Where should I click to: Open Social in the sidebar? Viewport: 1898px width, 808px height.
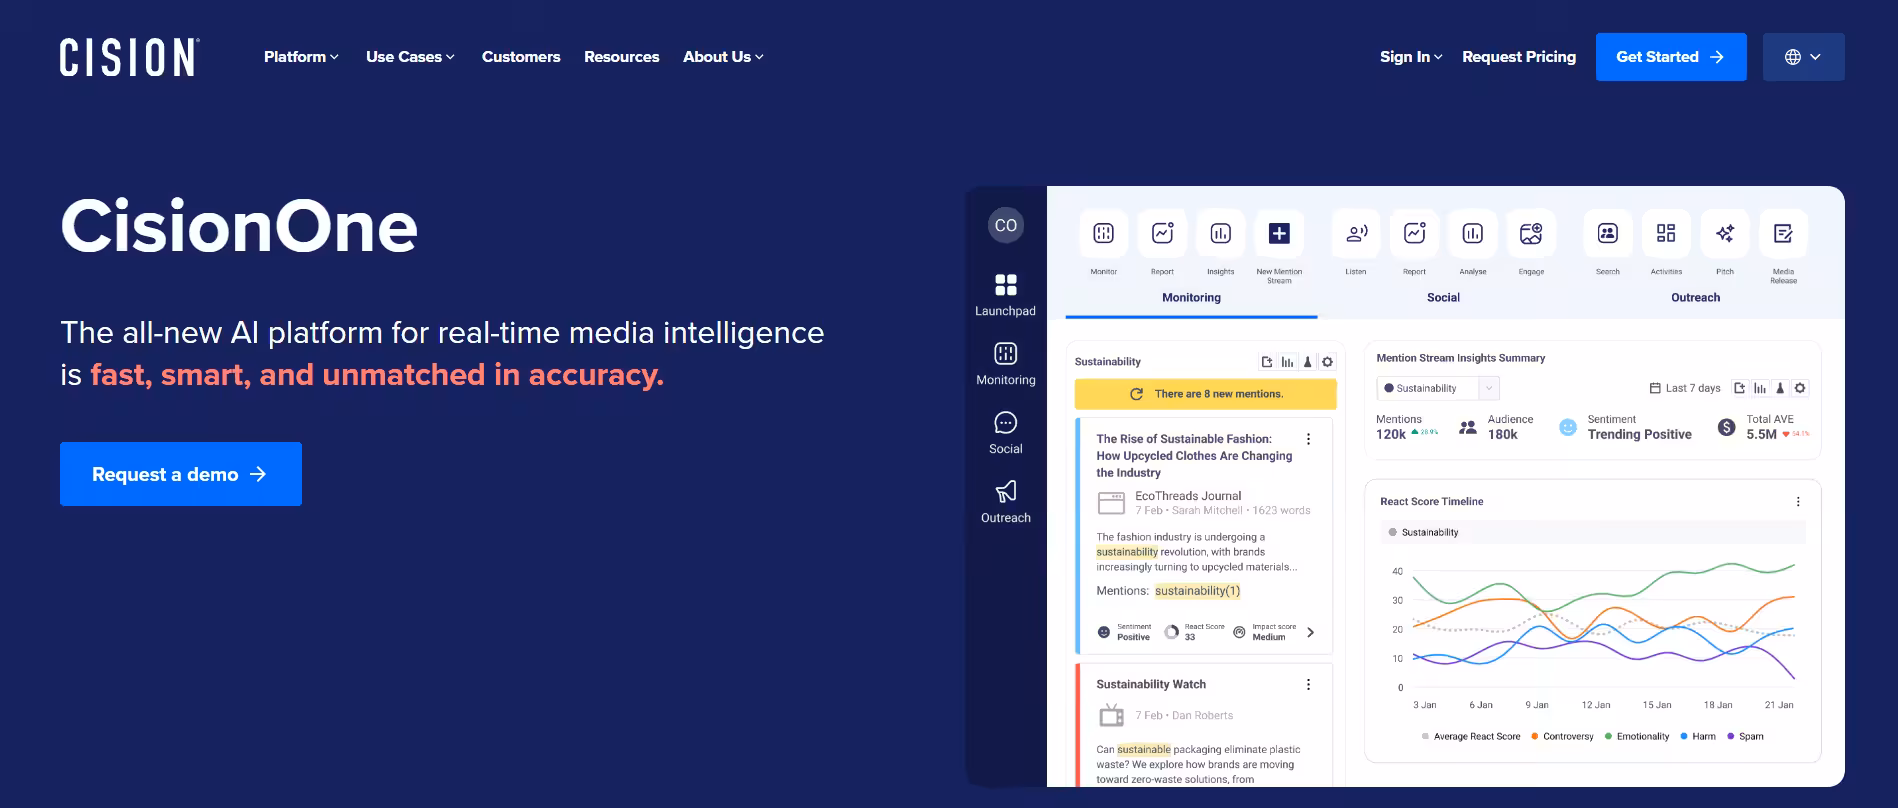tap(1006, 433)
